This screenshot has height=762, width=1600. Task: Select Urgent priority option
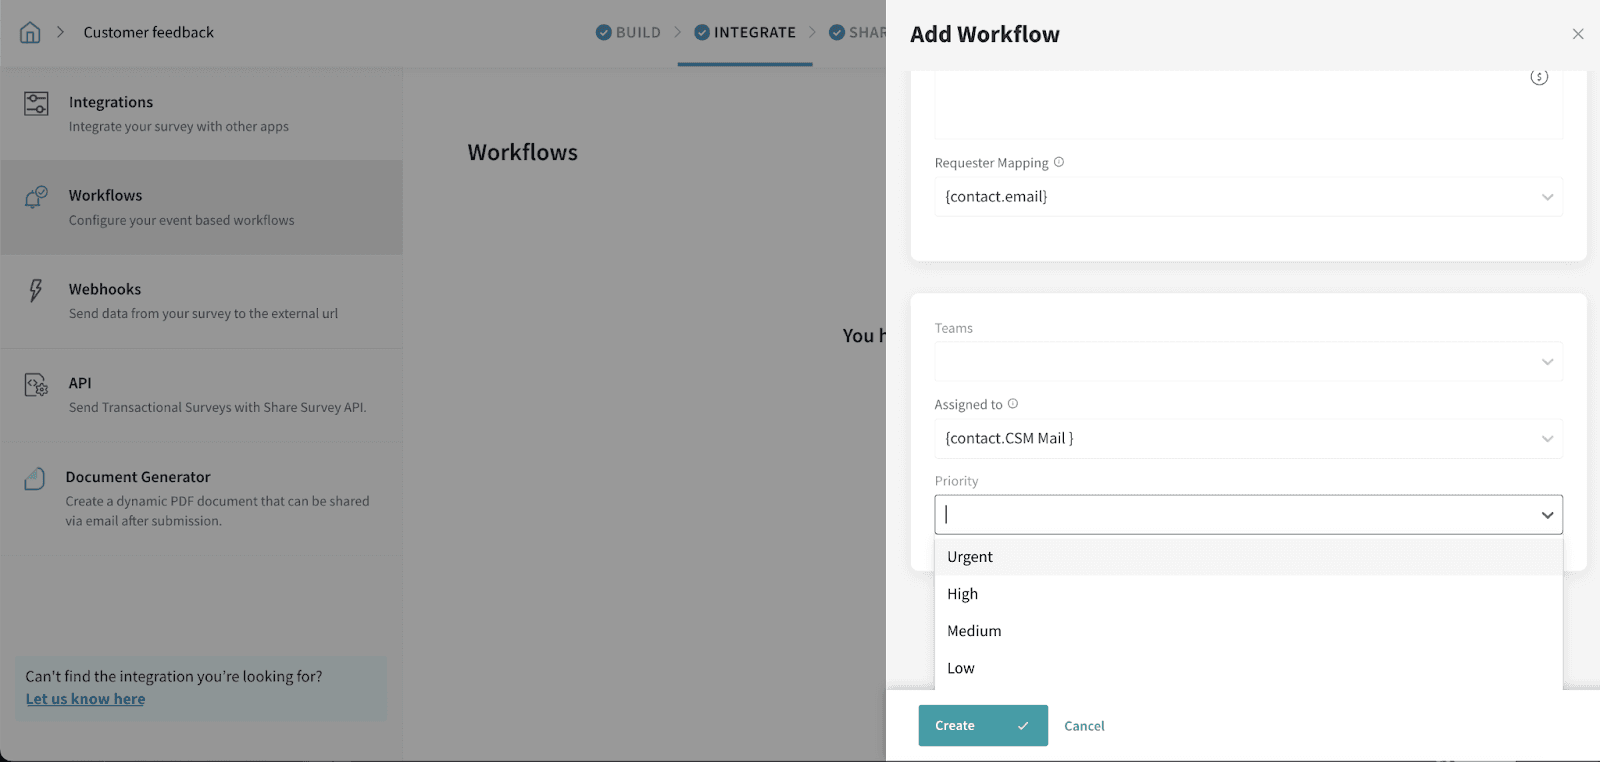[970, 557]
